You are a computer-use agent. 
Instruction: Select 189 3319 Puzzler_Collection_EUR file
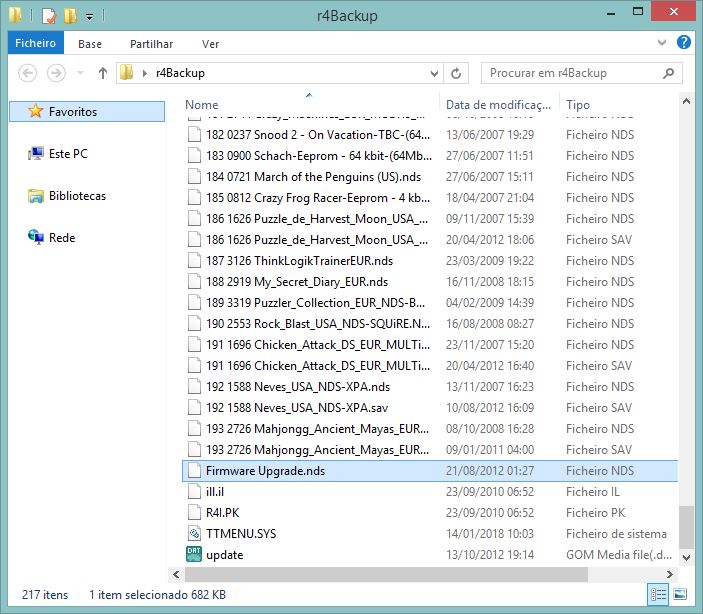[430, 303]
